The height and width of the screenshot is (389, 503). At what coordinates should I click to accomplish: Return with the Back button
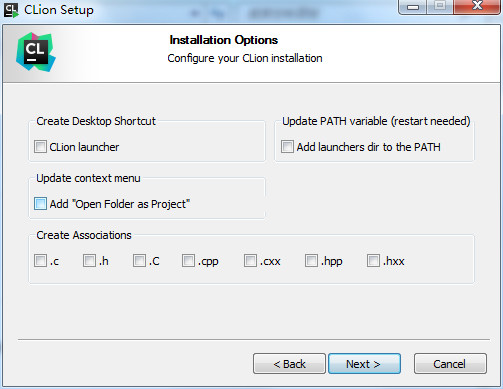[x=289, y=364]
